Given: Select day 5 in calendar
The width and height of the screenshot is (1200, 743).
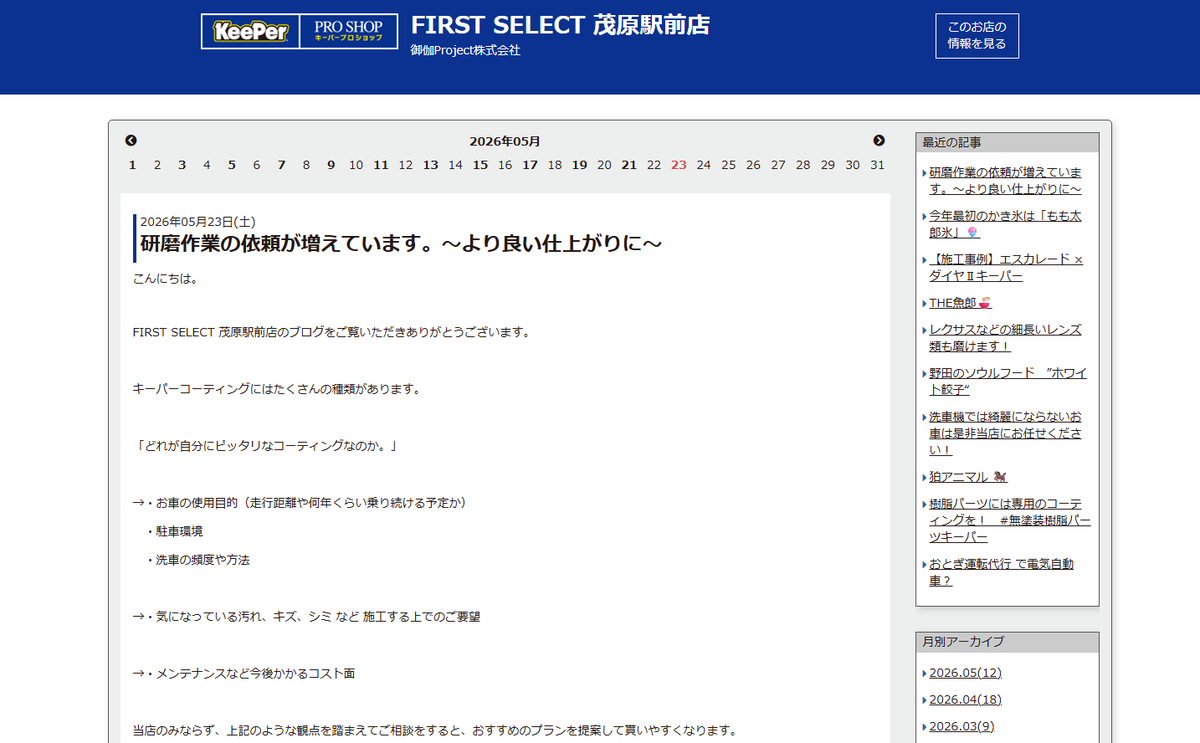Looking at the screenshot, I should tap(231, 165).
